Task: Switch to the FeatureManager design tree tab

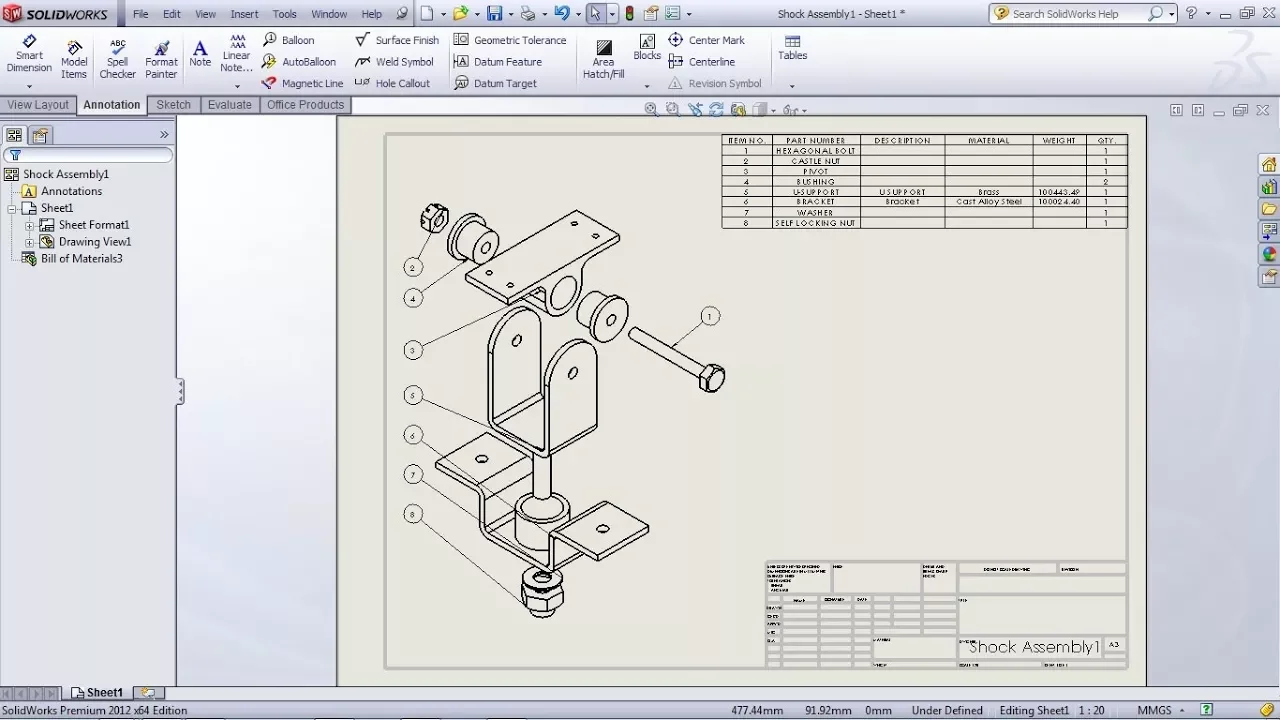Action: point(14,135)
